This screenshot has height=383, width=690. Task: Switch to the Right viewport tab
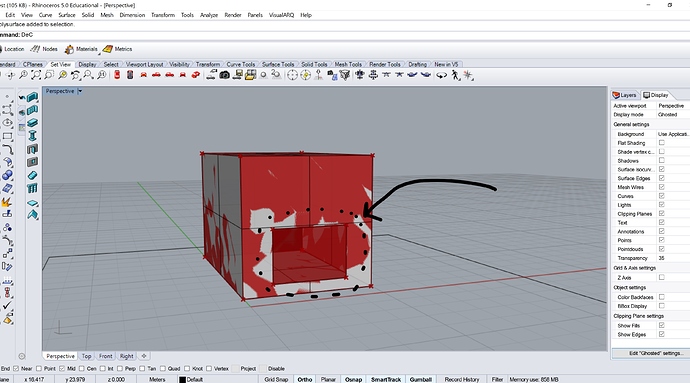point(126,356)
